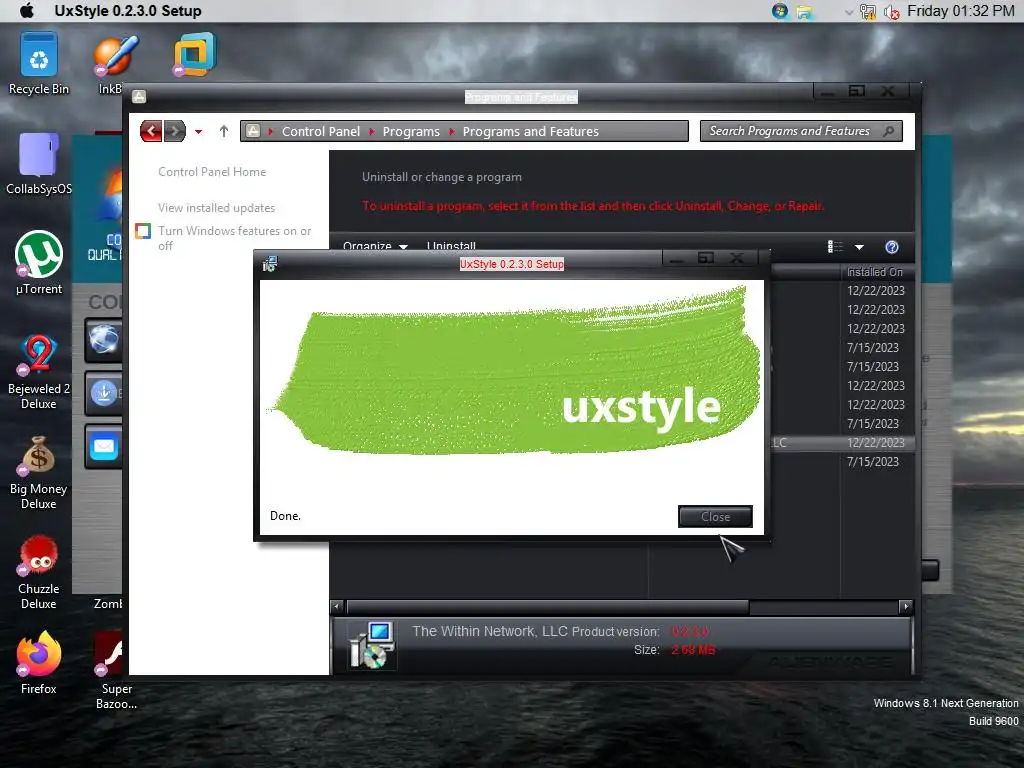Image resolution: width=1024 pixels, height=768 pixels.
Task: Click the UxStyle Setup title bar installer icon
Action: coord(270,264)
